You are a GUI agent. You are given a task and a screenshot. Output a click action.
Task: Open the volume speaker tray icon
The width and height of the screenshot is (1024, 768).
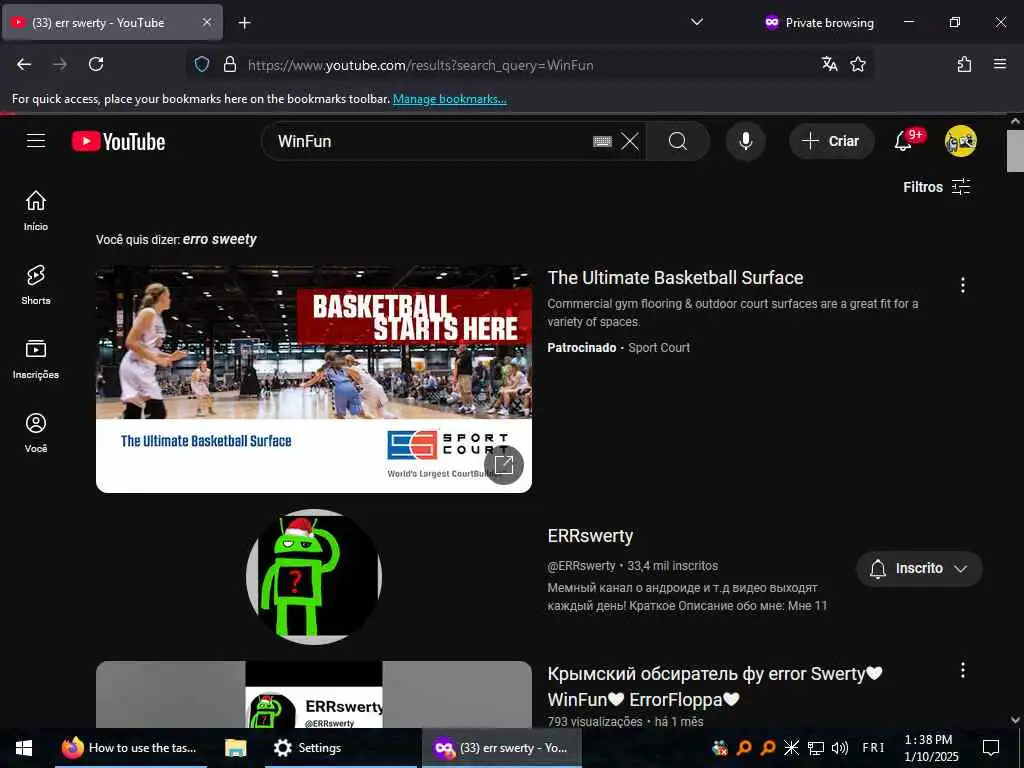tap(840, 748)
